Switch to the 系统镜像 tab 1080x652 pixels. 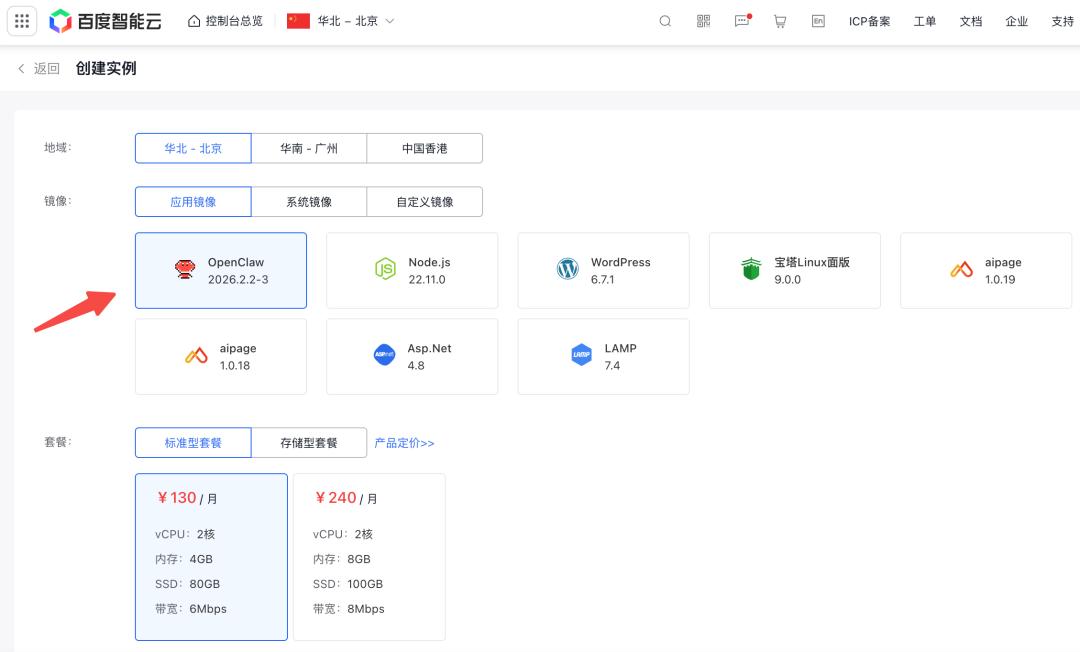pos(309,202)
